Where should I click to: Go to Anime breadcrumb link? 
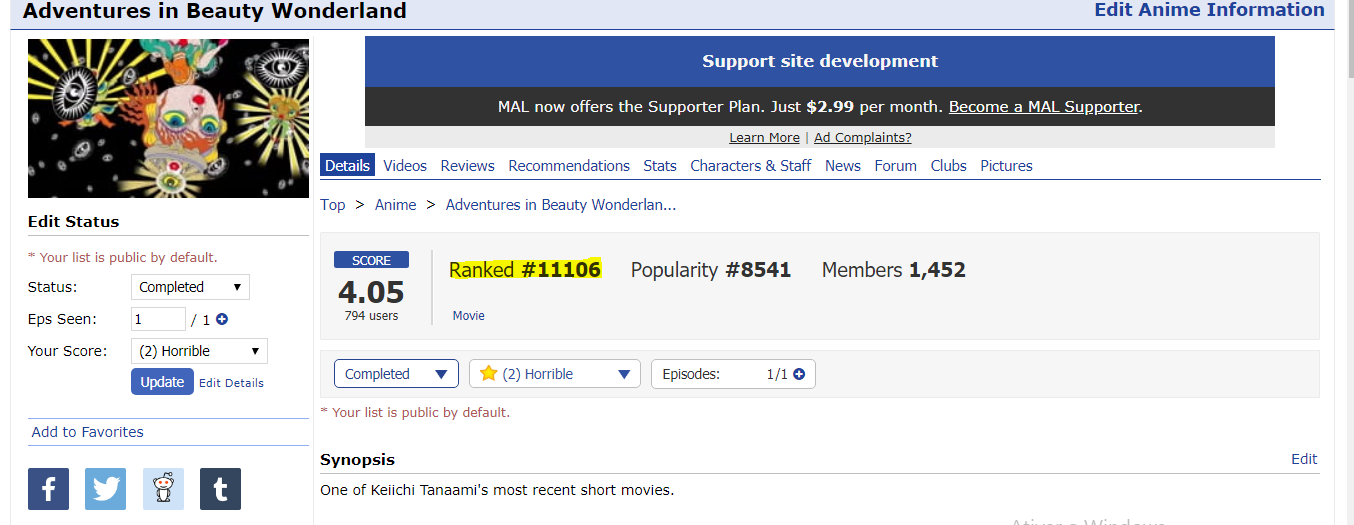[396, 205]
